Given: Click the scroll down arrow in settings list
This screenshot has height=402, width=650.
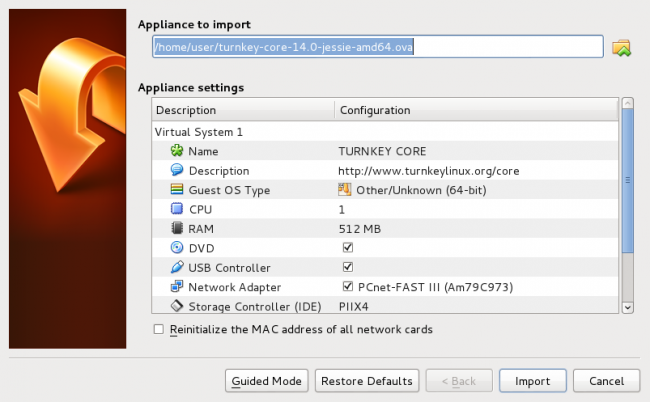Looking at the screenshot, I should (x=628, y=308).
